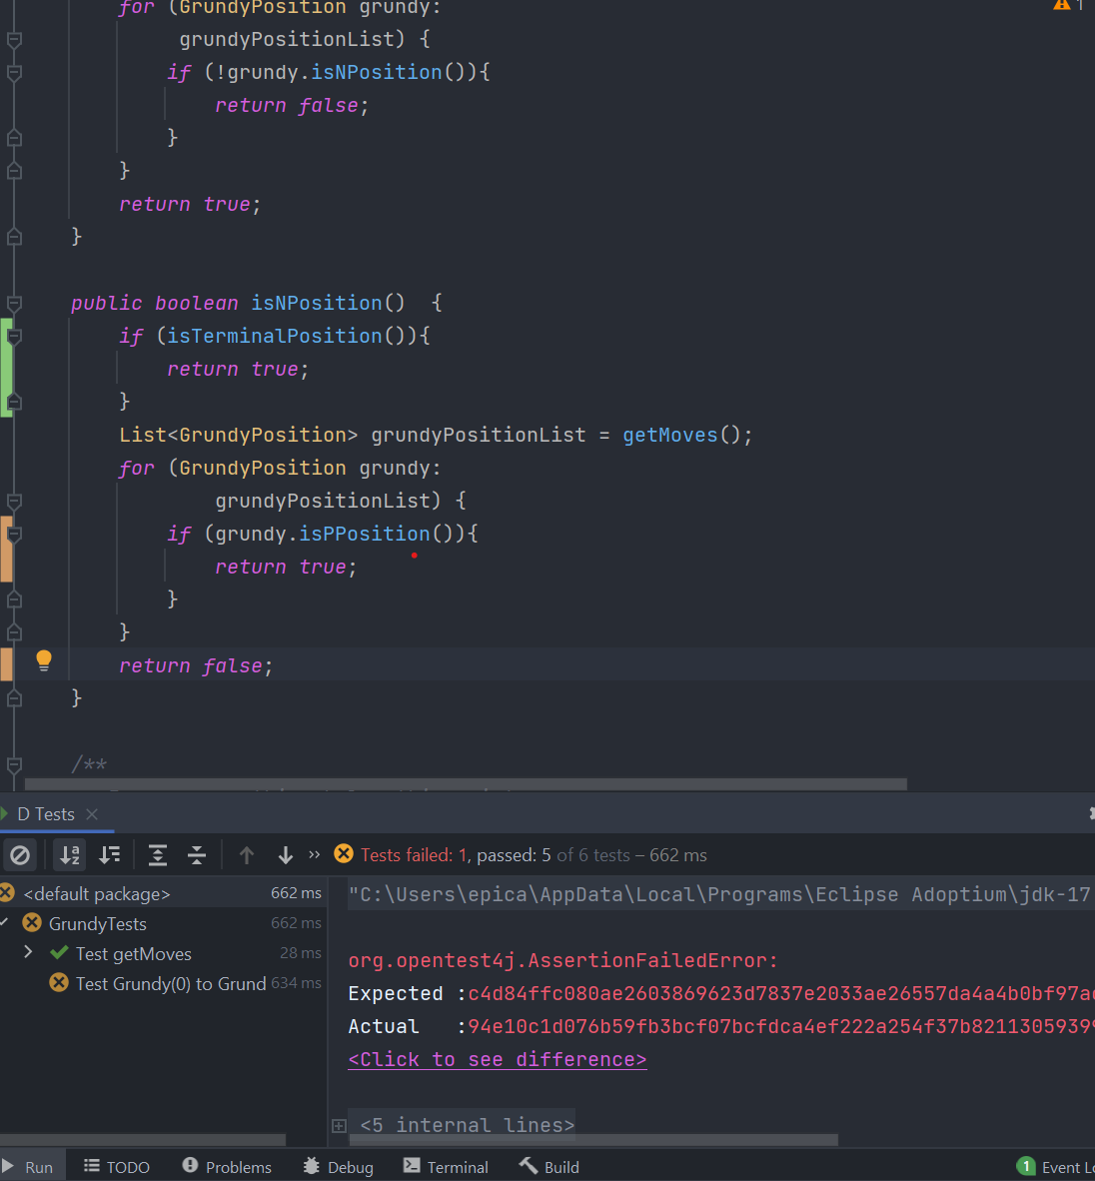Viewport: 1095px width, 1181px height.
Task: Select the failed Test Grundy(0) test
Action: (x=170, y=984)
